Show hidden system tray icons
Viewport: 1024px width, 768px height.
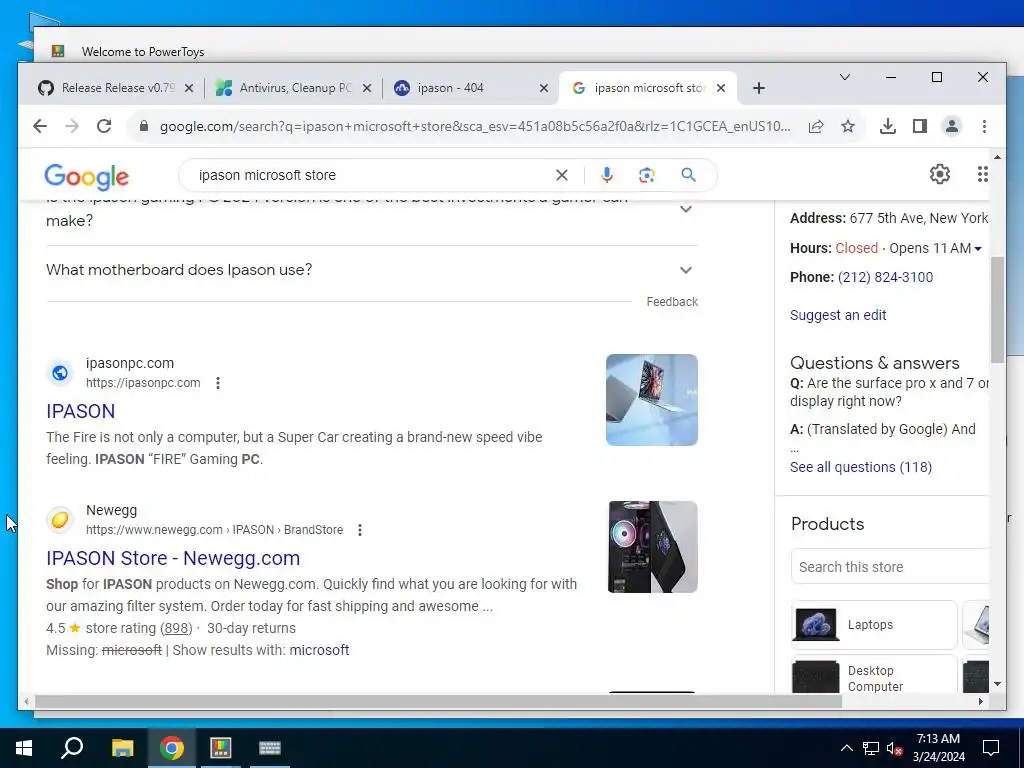pos(846,748)
